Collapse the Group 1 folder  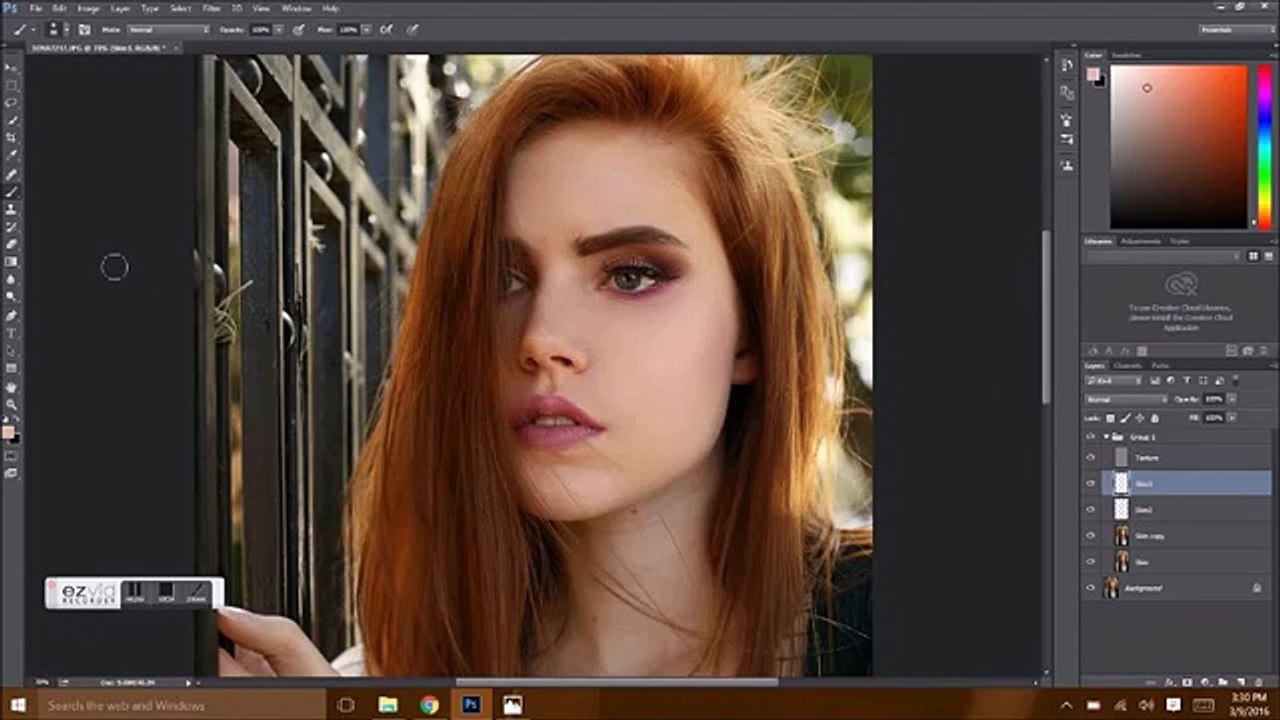(x=1106, y=437)
